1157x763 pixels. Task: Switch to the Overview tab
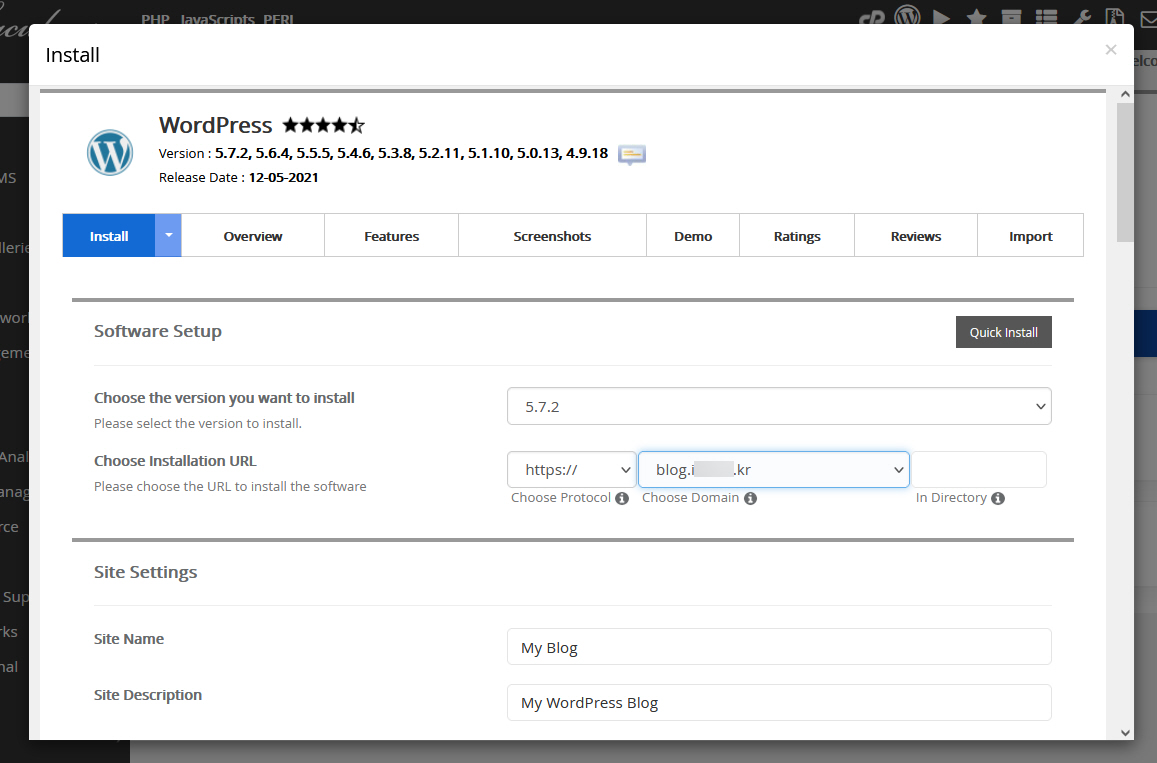[253, 235]
